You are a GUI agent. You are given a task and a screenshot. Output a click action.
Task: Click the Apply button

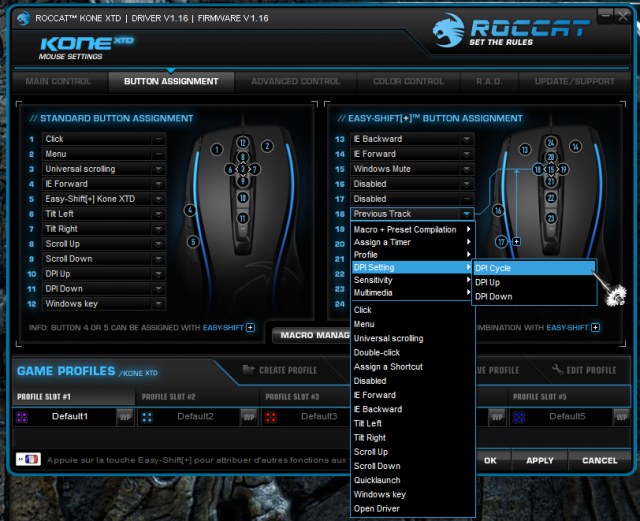[540, 461]
